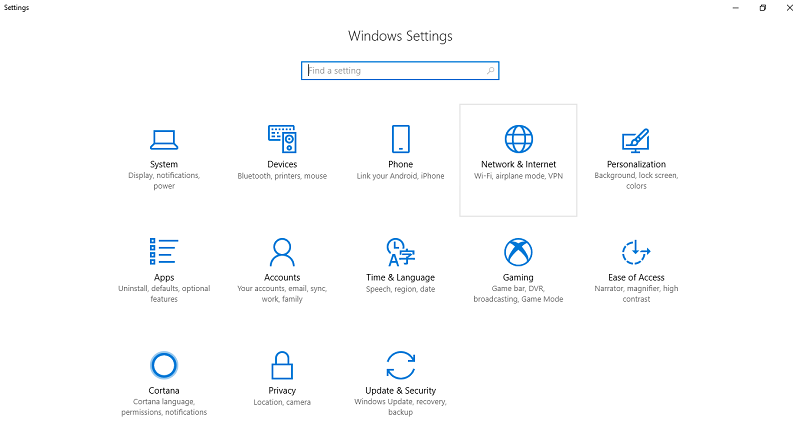Restore down the Settings window
Screen dimensions: 800x426
click(x=763, y=8)
